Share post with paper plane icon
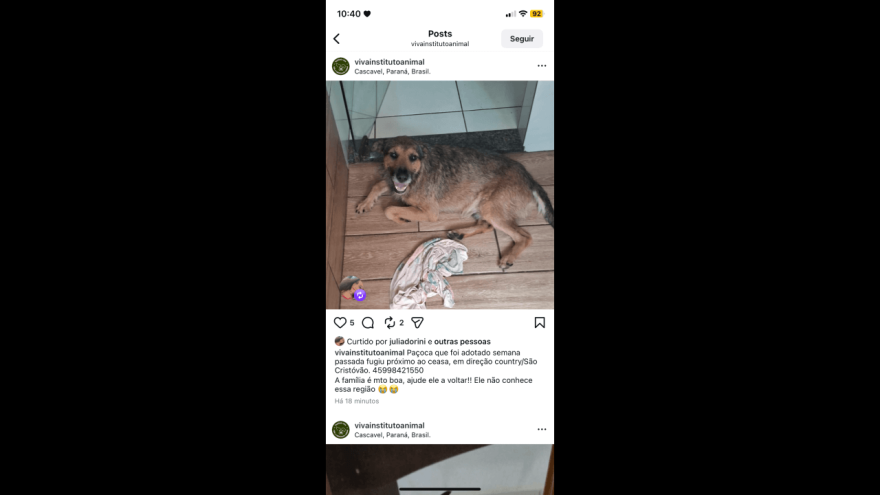This screenshot has width=880, height=495. pyautogui.click(x=417, y=323)
